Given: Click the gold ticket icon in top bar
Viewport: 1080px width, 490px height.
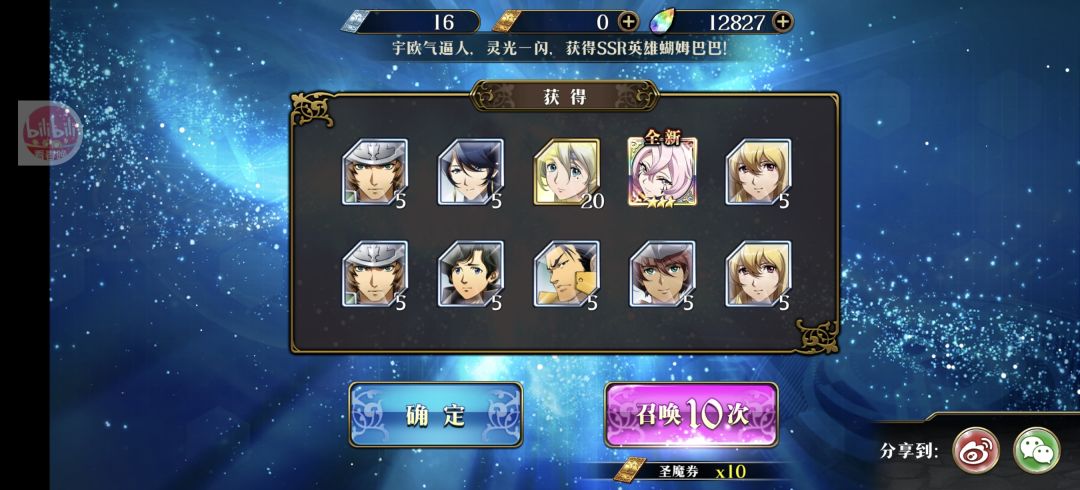Looking at the screenshot, I should point(507,22).
